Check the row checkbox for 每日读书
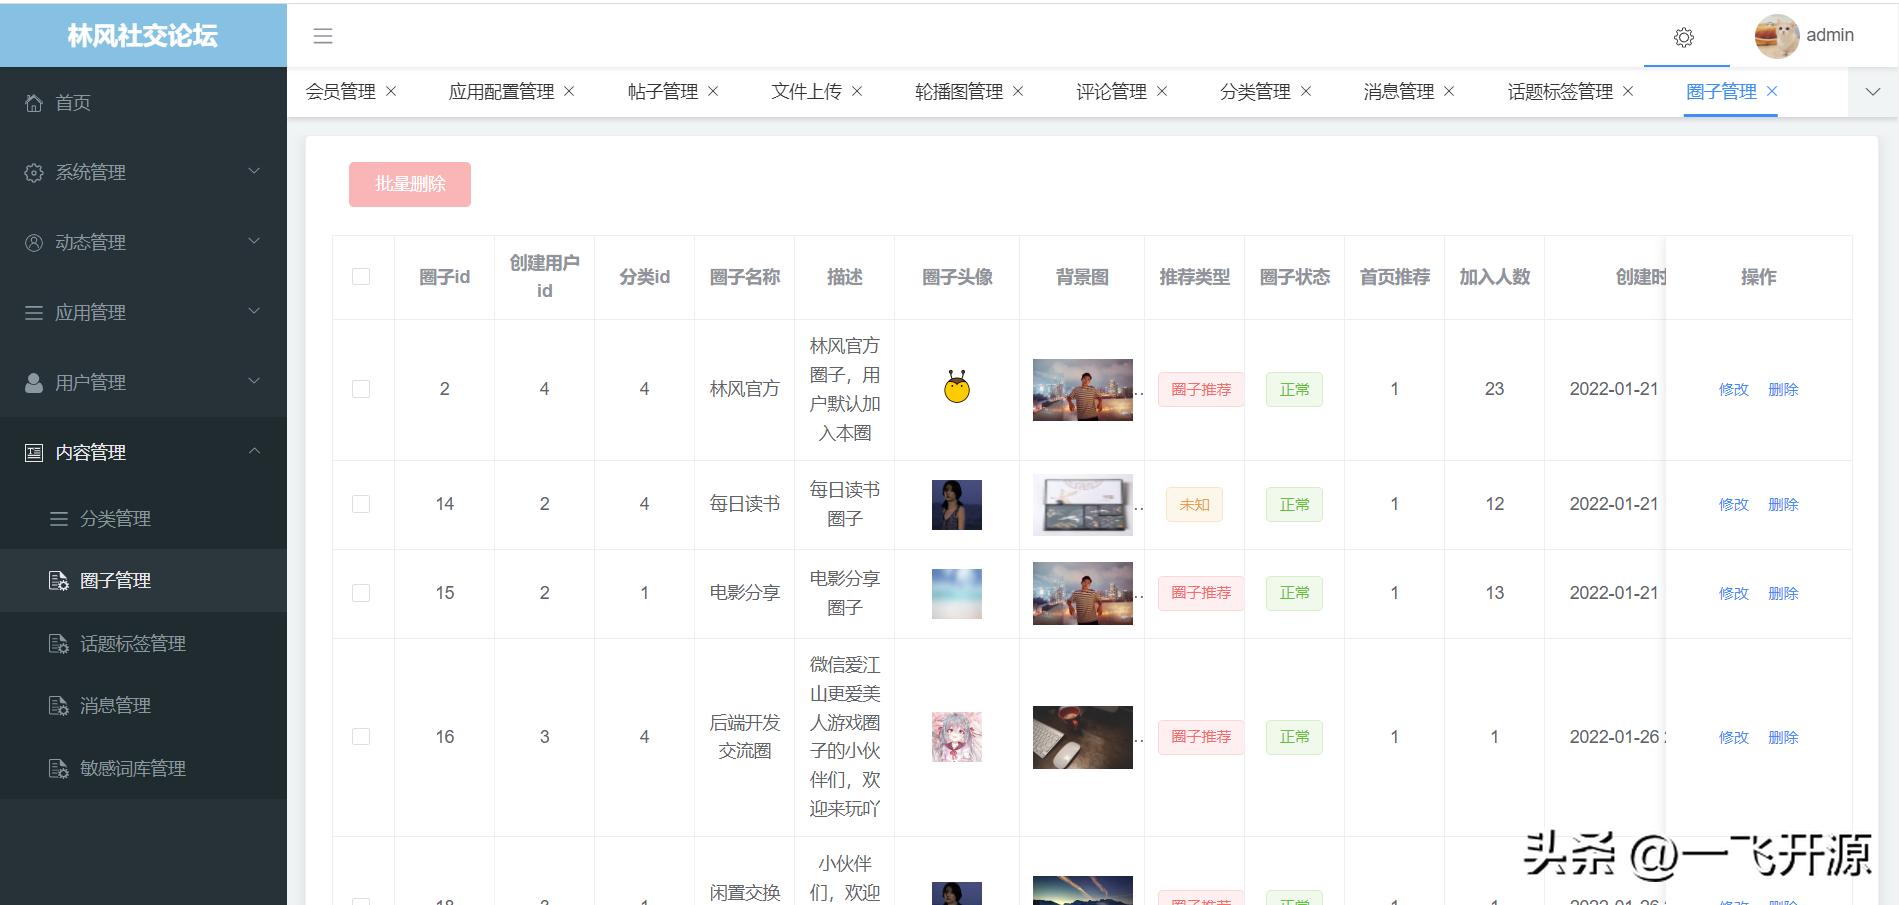The image size is (1899, 905). pyautogui.click(x=361, y=504)
